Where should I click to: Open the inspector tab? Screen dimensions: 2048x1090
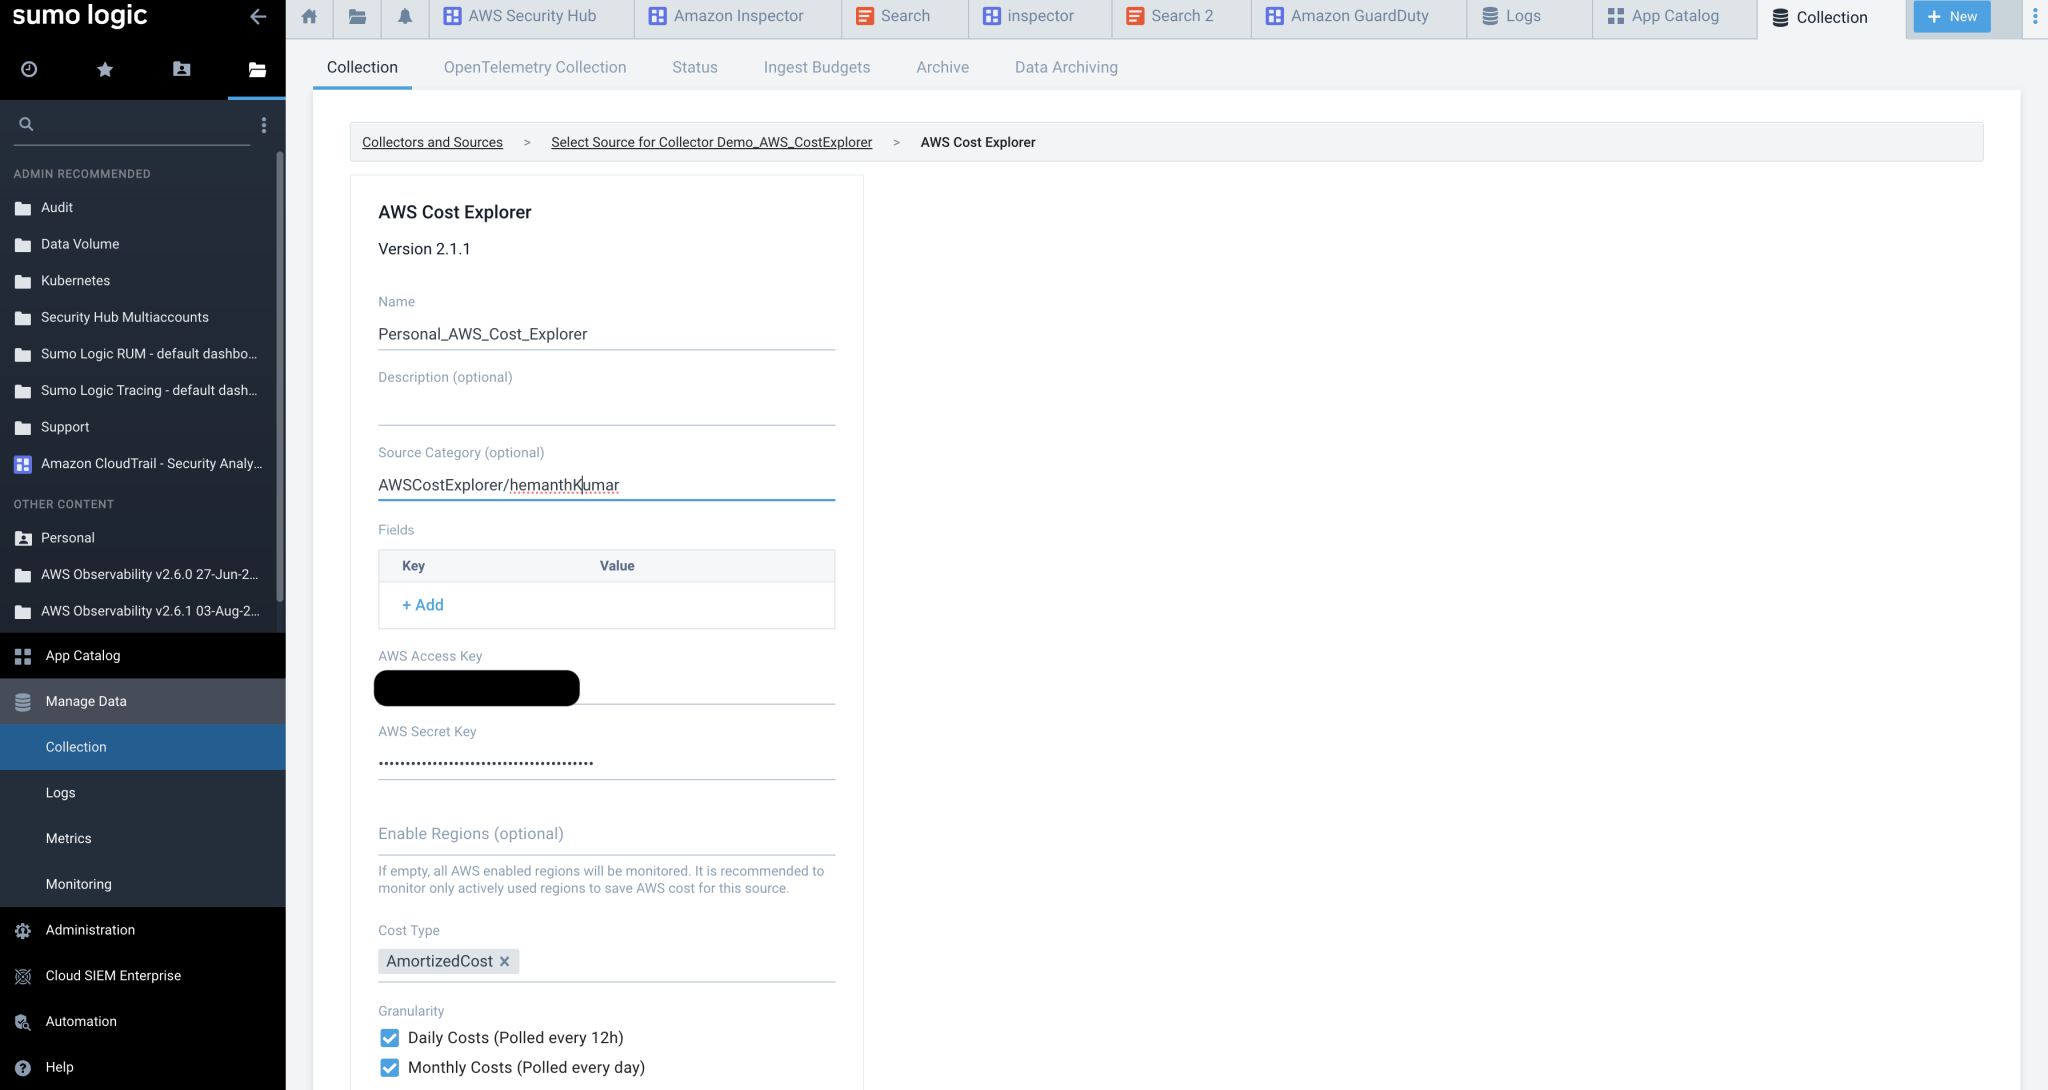[1040, 17]
